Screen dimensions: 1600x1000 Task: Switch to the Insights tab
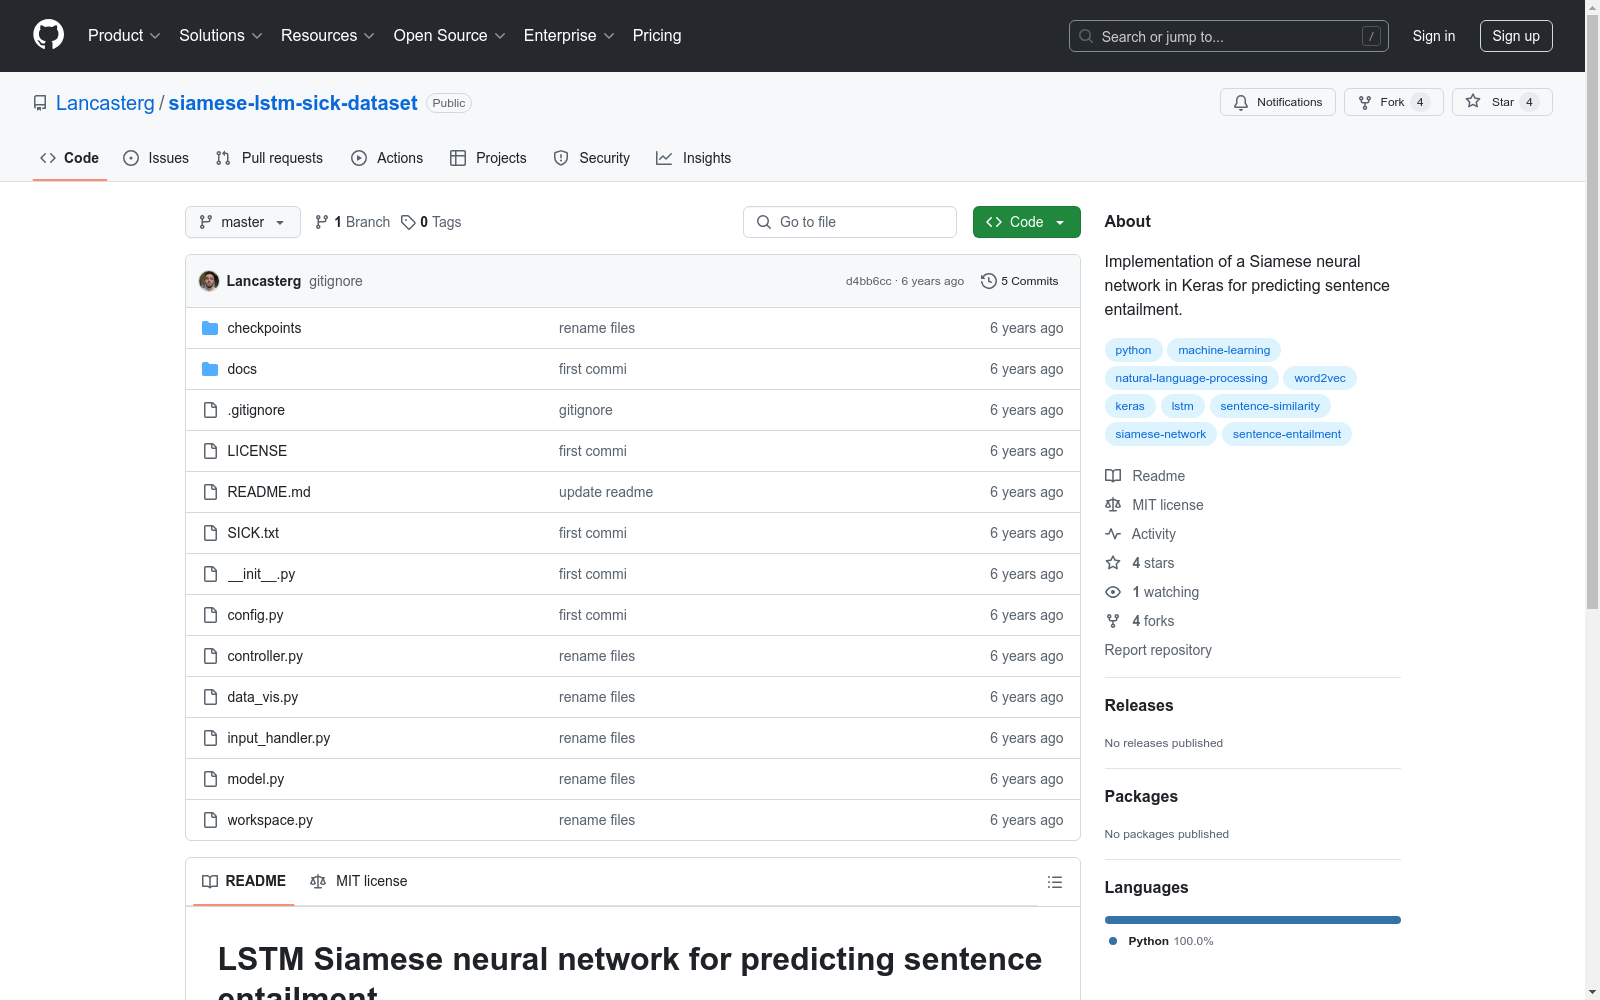click(x=693, y=158)
